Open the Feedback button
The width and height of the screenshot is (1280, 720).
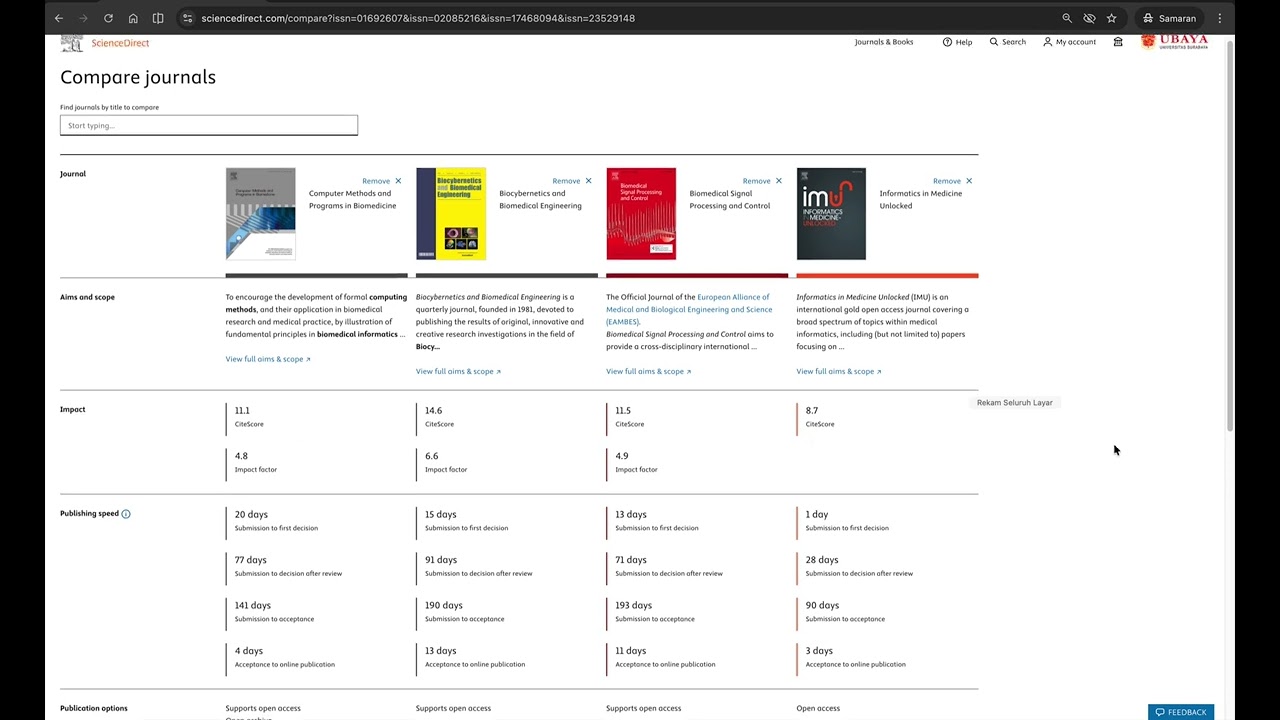(x=1181, y=712)
